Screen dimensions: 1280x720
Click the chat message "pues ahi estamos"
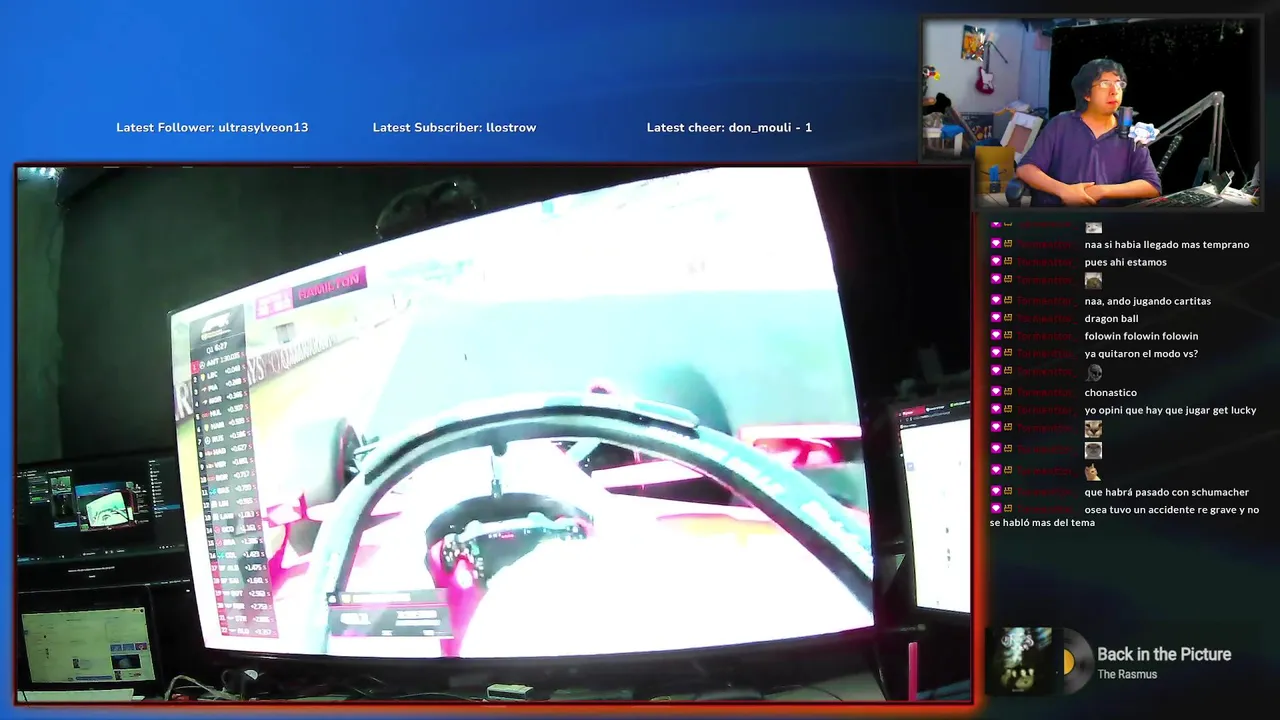(1125, 263)
